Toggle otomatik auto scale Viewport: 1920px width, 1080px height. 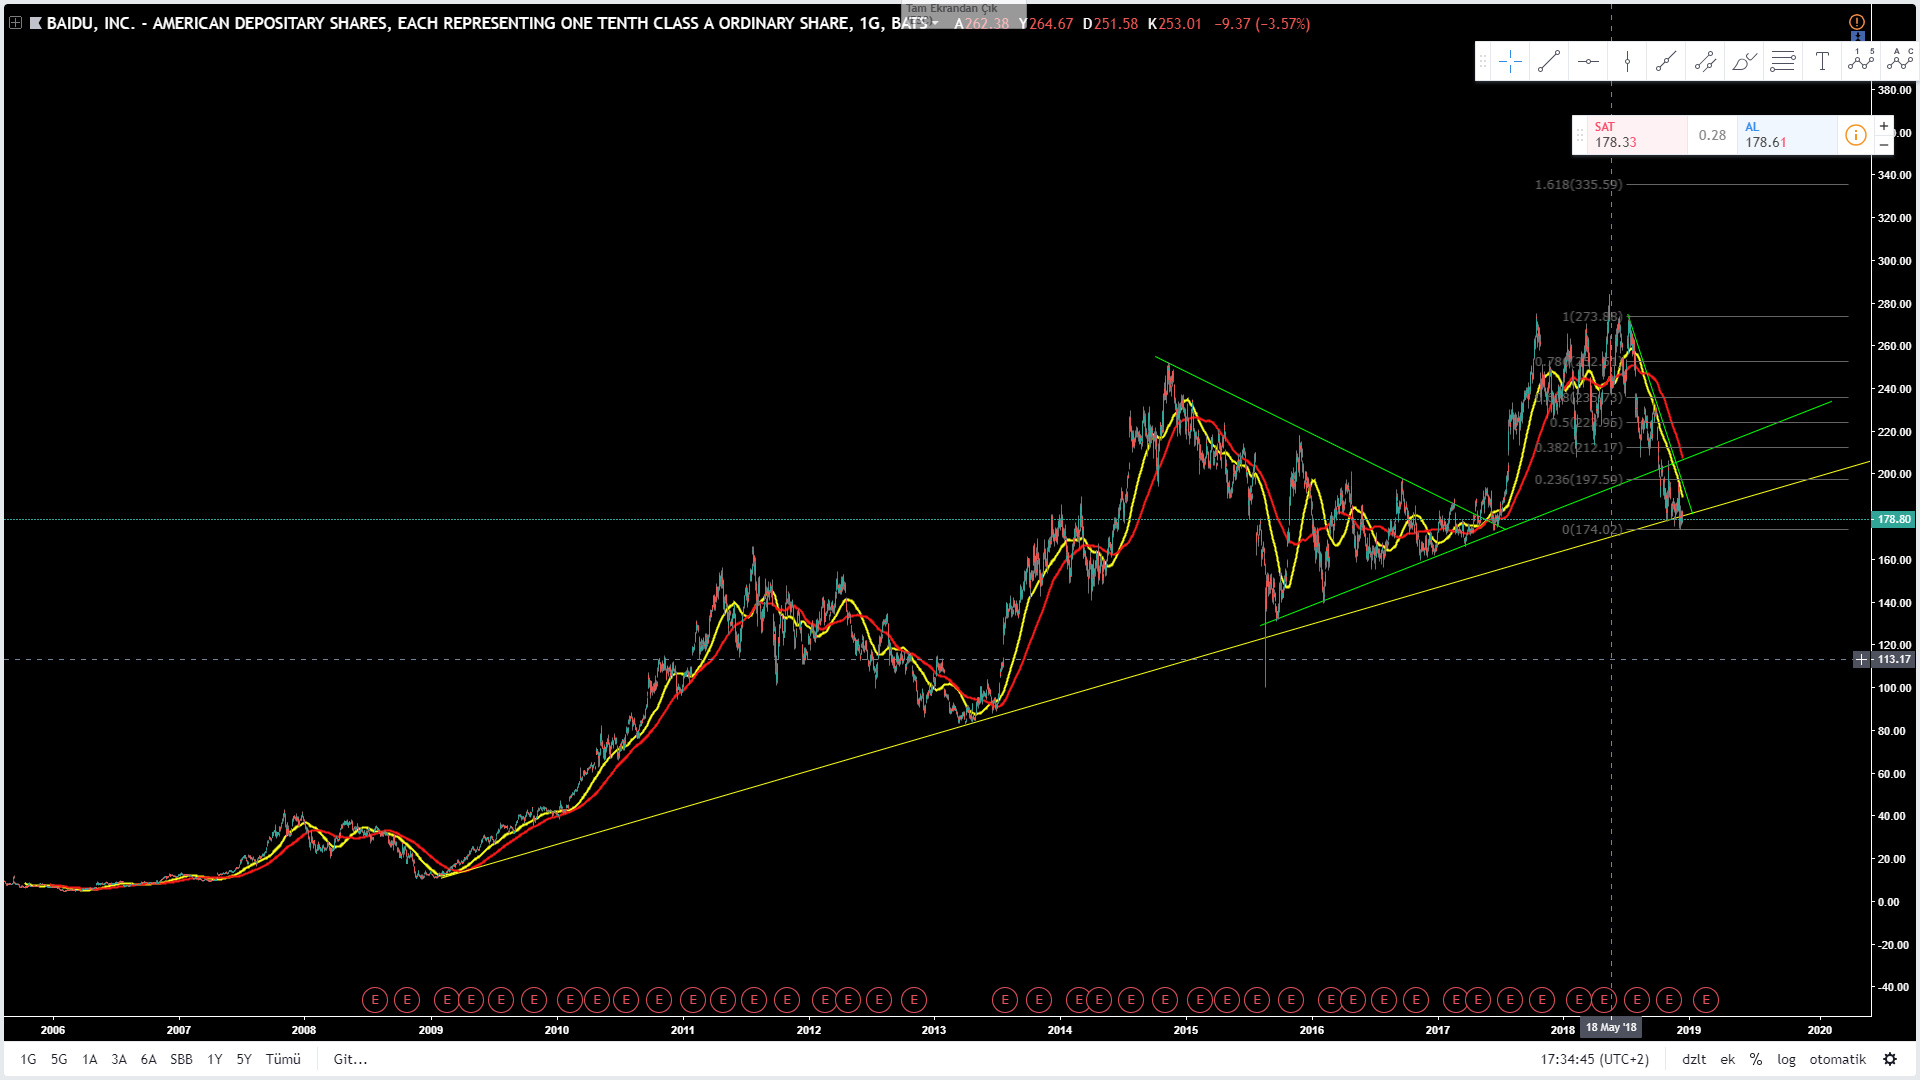[1837, 1059]
